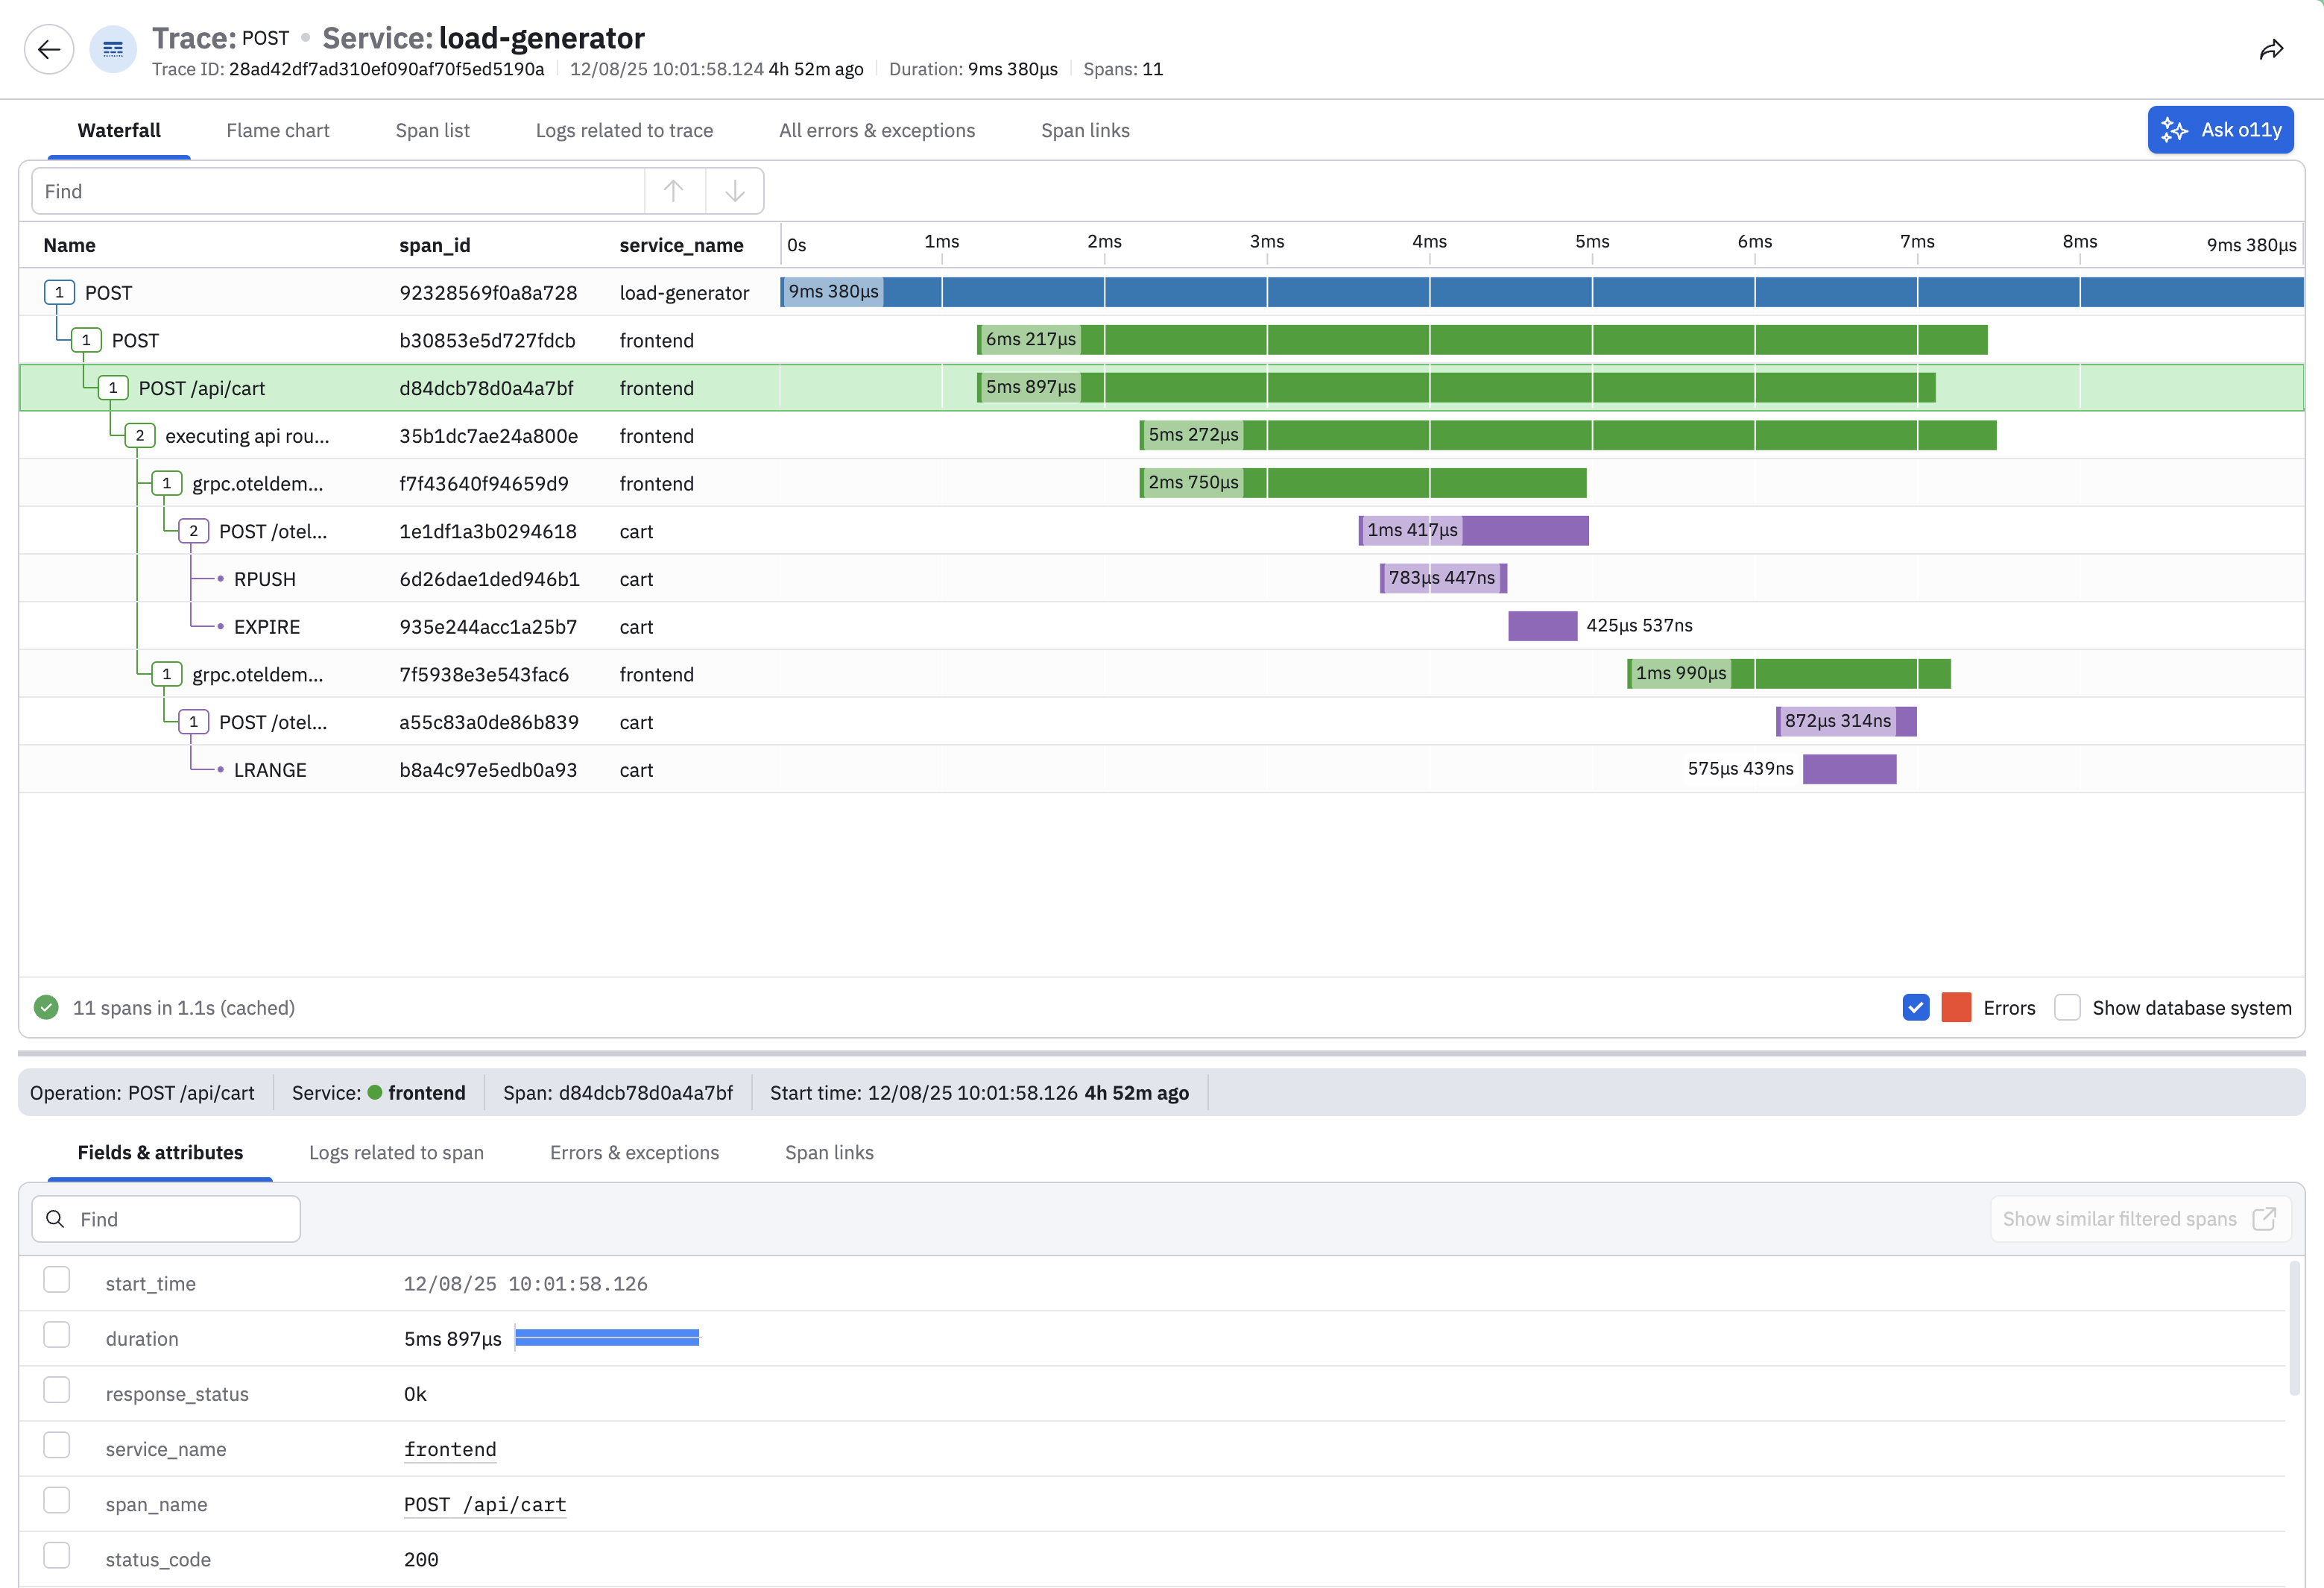Click the frontend service_name value link
Image resolution: width=2324 pixels, height=1588 pixels.
tap(450, 1449)
